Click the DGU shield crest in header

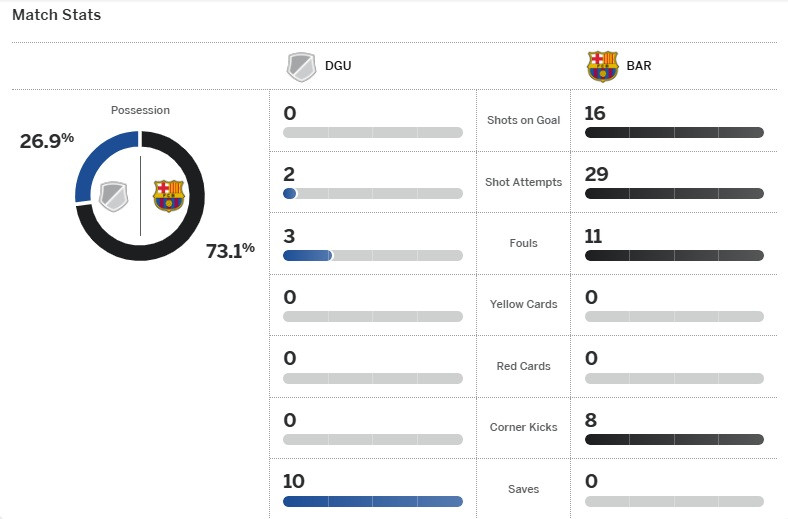301,66
